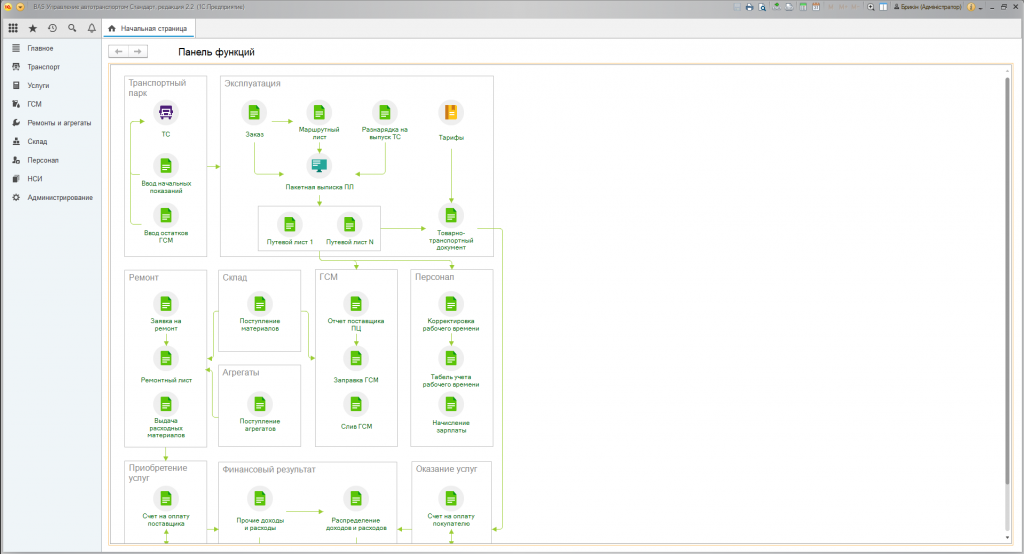The image size is (1024, 554).
Task: Open the ТС vehicle icon
Action: click(166, 112)
